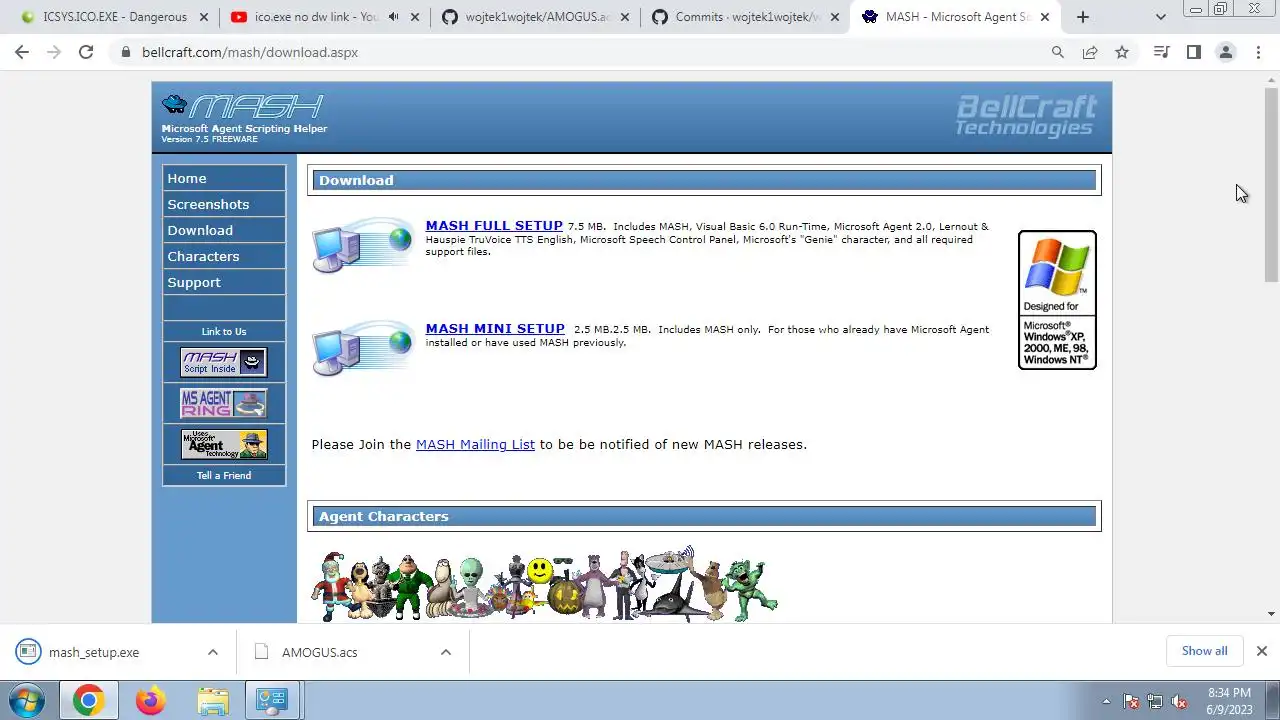The width and height of the screenshot is (1280, 720).
Task: Click the volume icon in system tray
Action: 1180,701
